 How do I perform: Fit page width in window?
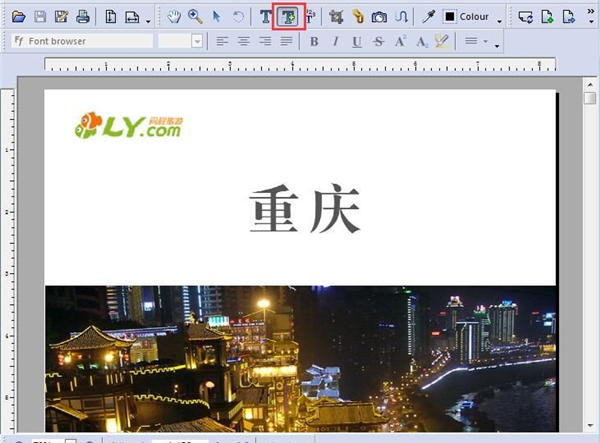click(132, 17)
